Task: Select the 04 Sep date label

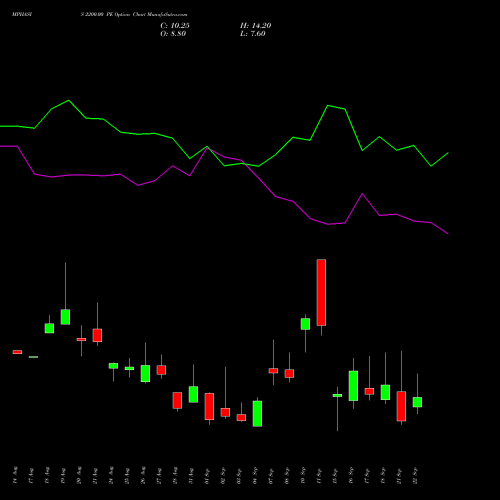Action: pyautogui.click(x=255, y=475)
